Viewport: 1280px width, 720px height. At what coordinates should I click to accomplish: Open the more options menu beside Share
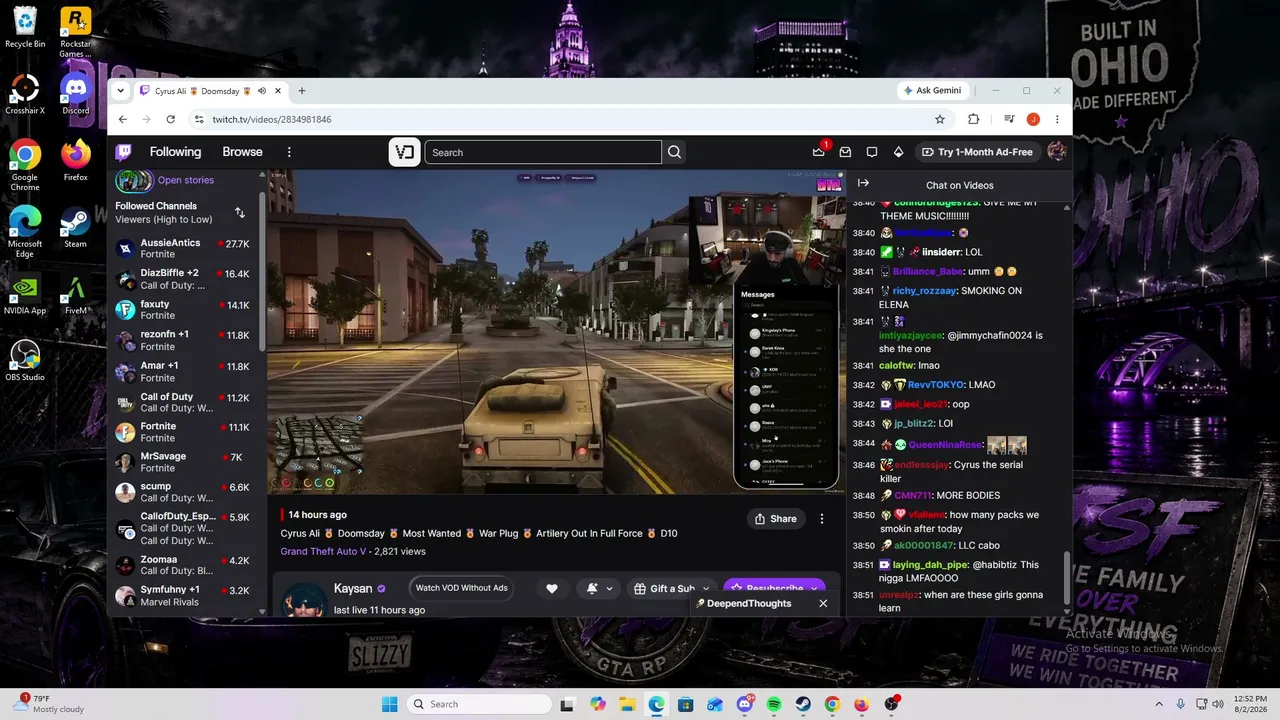pos(822,519)
